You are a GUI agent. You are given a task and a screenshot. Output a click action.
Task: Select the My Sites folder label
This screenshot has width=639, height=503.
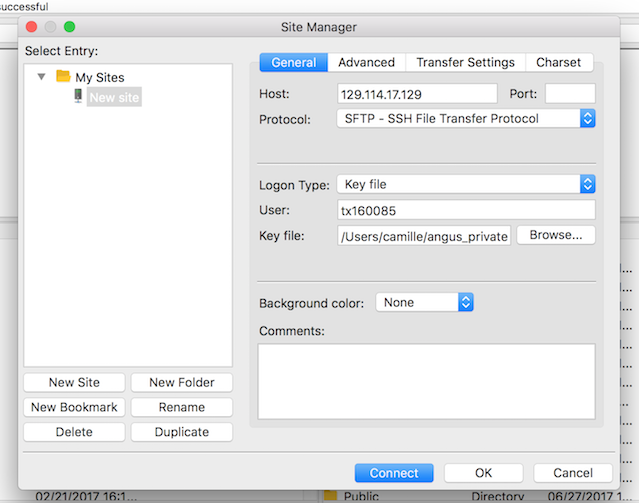click(100, 77)
